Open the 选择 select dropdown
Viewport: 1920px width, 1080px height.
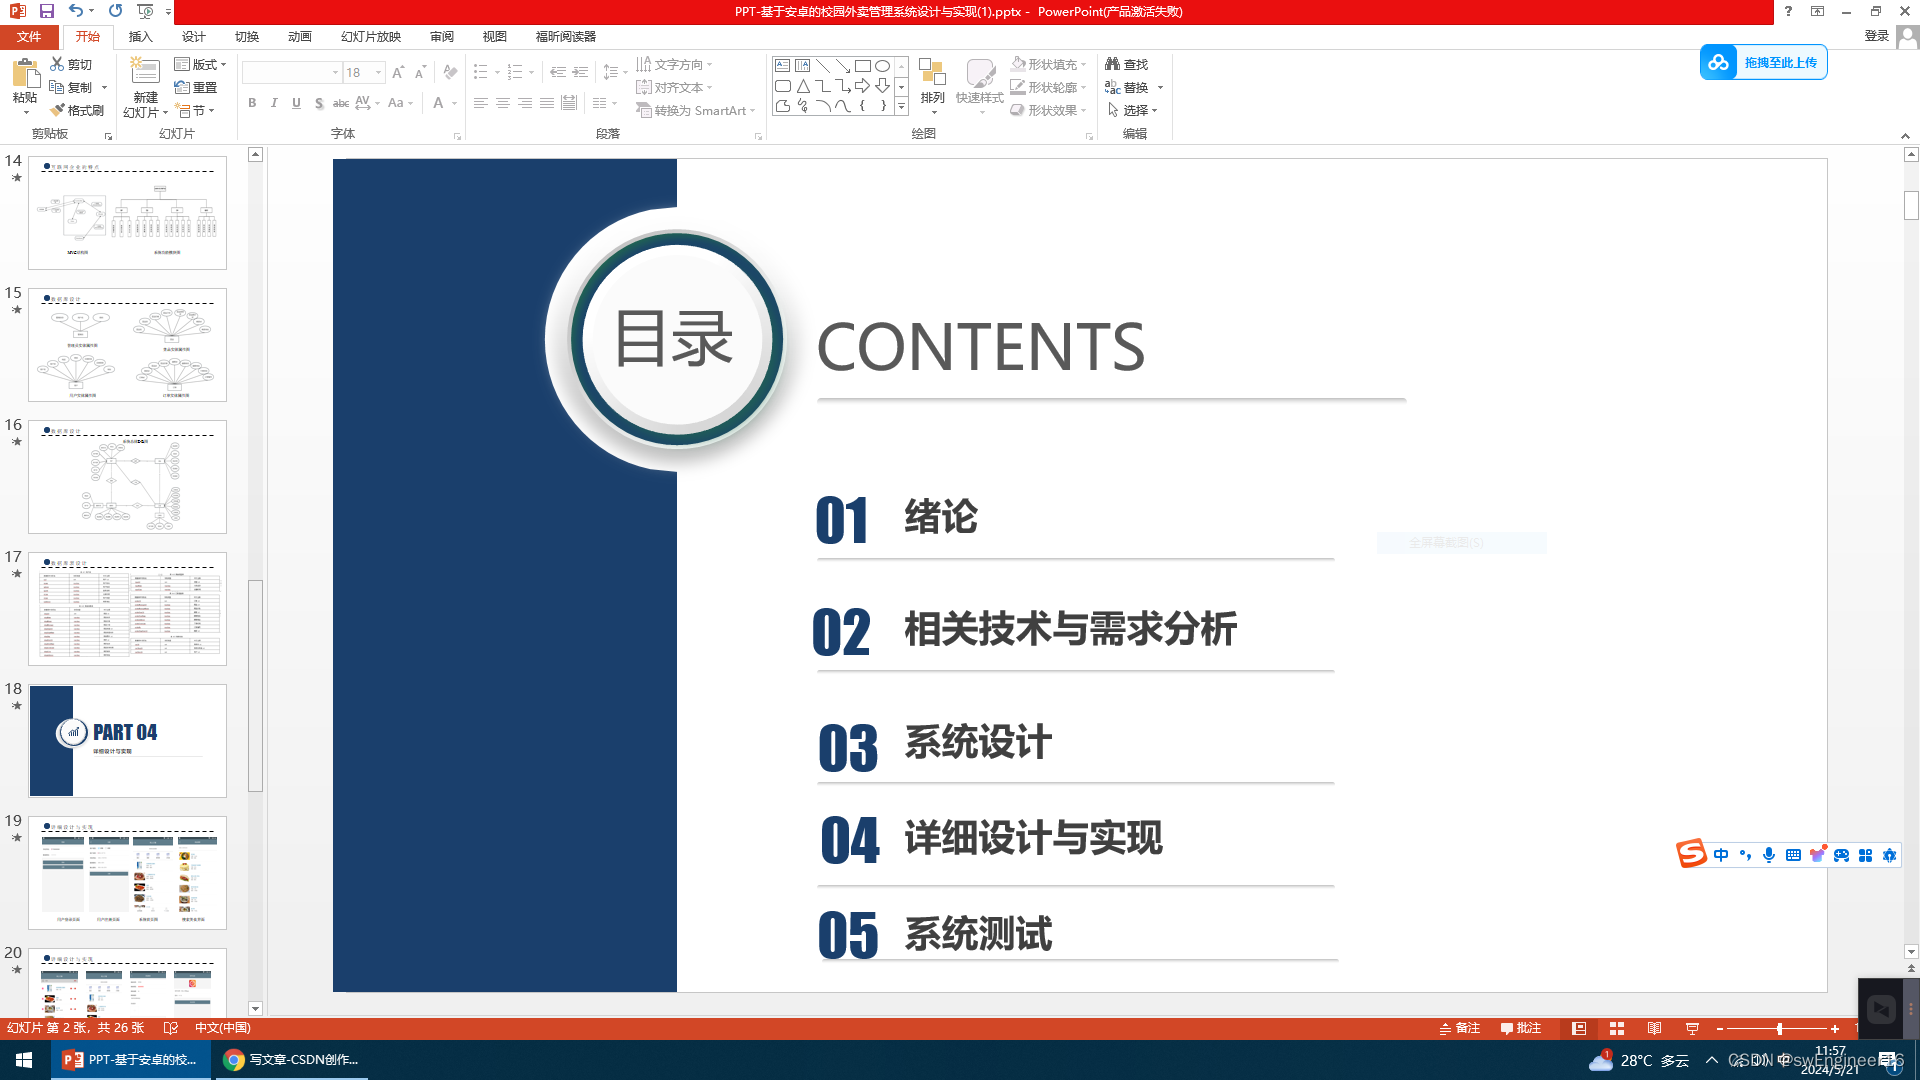click(x=1133, y=110)
